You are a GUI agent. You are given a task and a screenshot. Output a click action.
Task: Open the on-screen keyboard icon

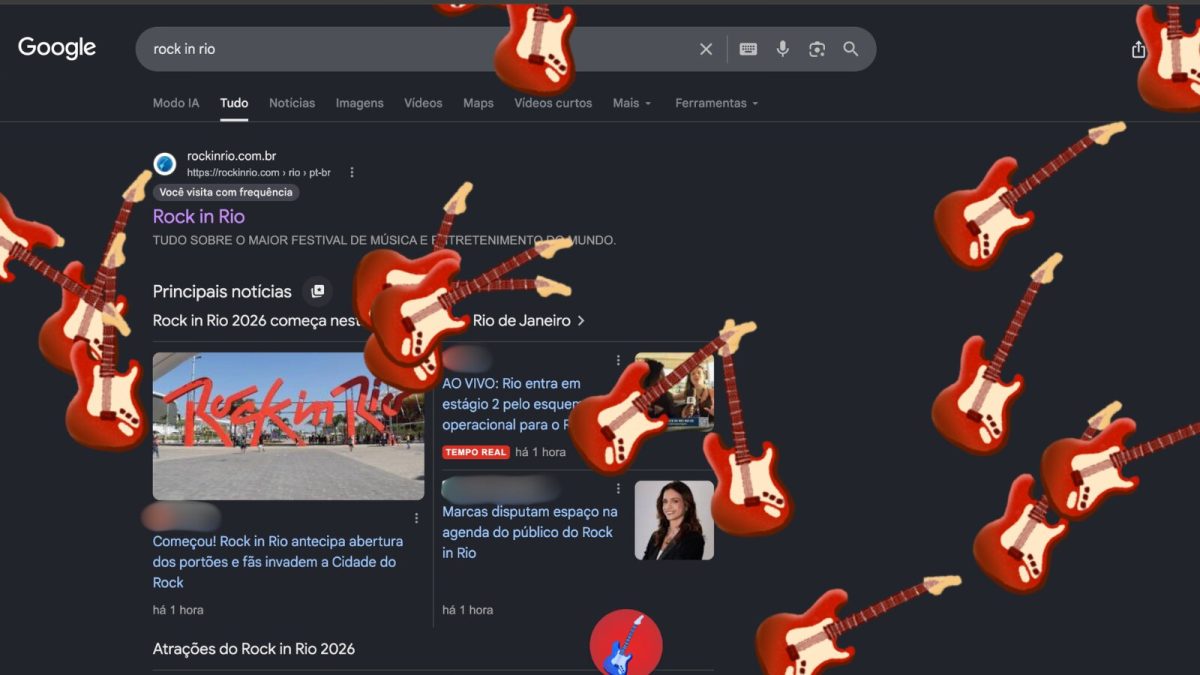pos(748,49)
